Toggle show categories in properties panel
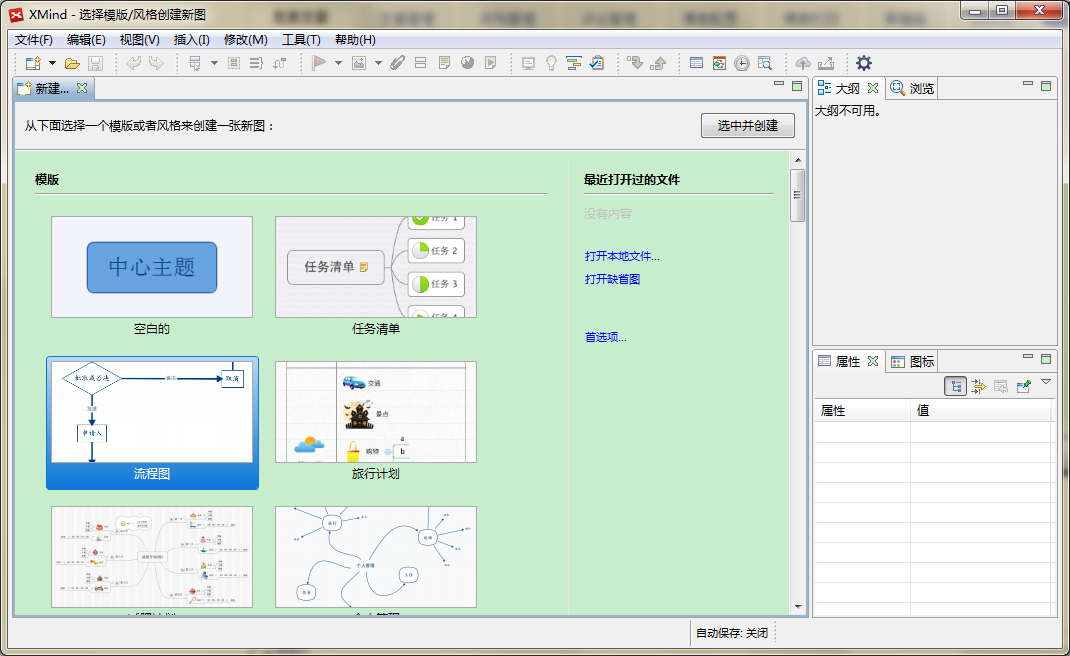Viewport: 1070px width, 656px height. point(955,386)
